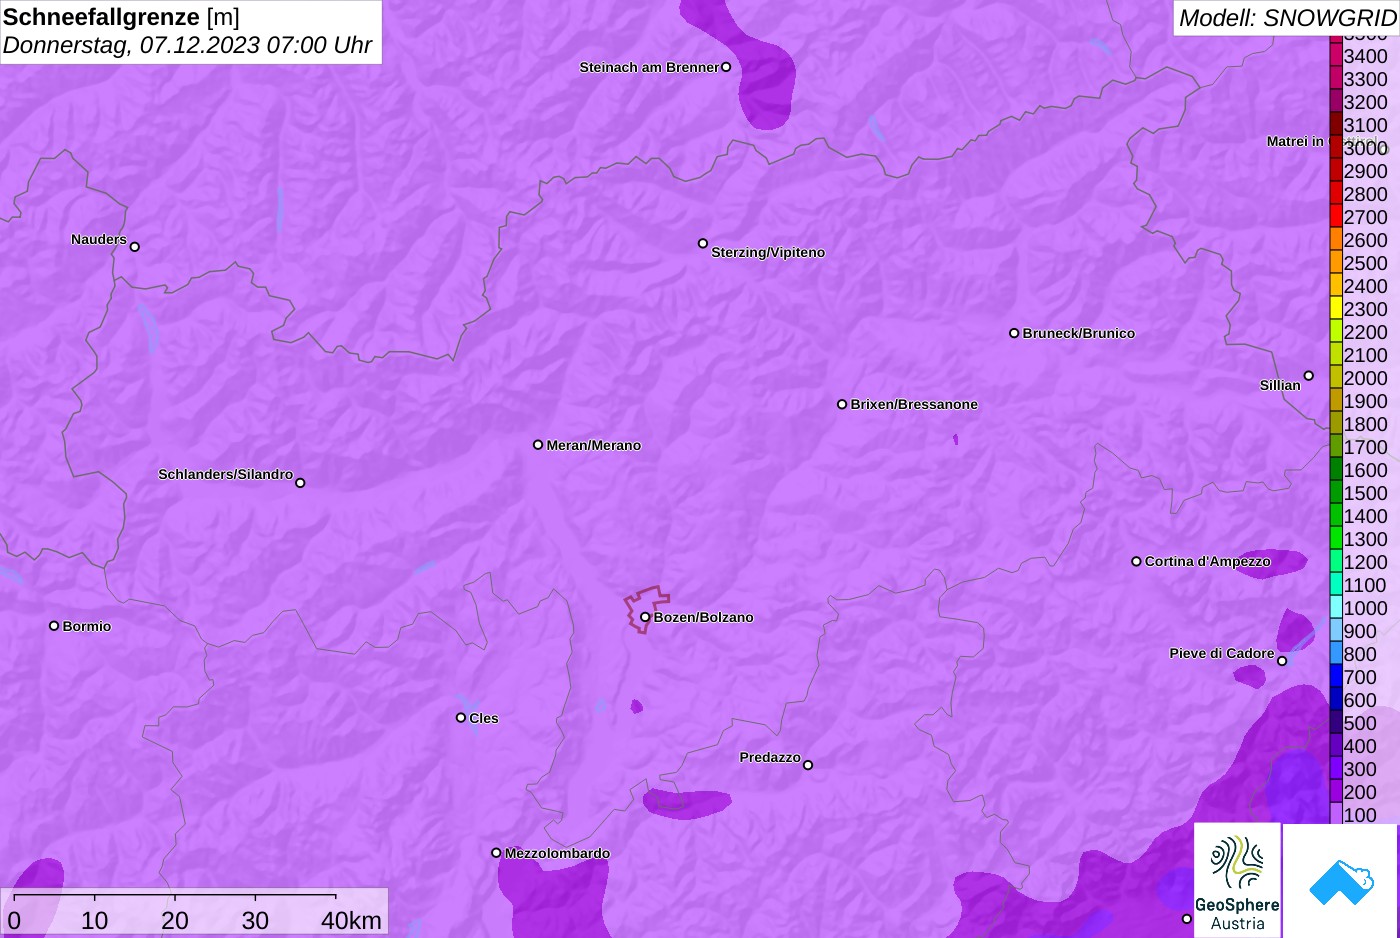1400x938 pixels.
Task: Click the 3400 legend value
Action: tap(1365, 56)
